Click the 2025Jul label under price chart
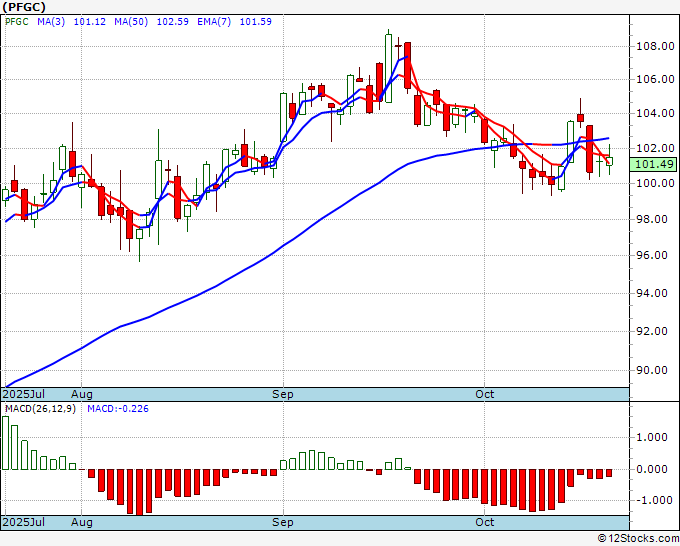The image size is (680, 546). pos(26,395)
